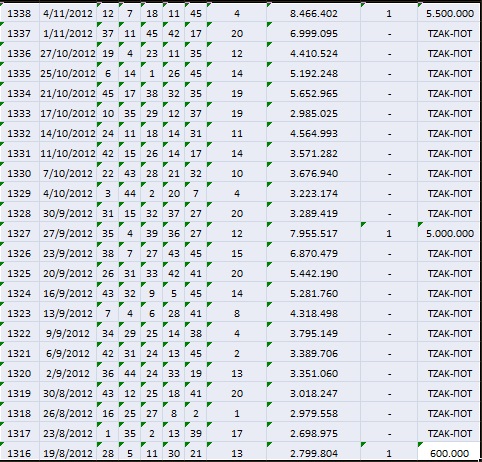Select draw number cell 1338

point(19,14)
